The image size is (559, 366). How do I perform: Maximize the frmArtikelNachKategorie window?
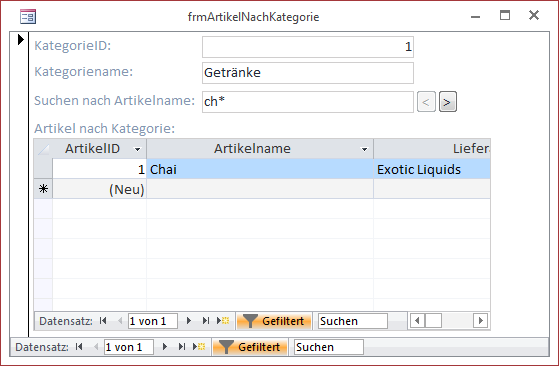pyautogui.click(x=505, y=15)
